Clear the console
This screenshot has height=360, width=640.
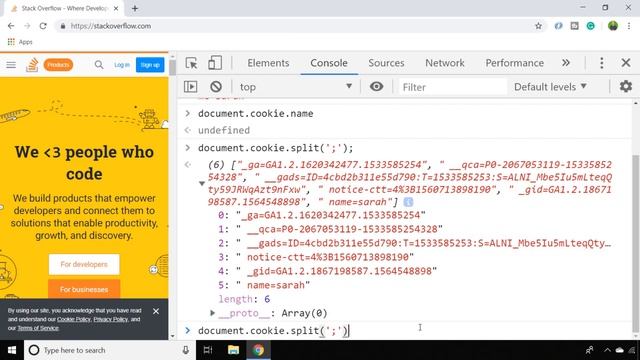pyautogui.click(x=216, y=87)
